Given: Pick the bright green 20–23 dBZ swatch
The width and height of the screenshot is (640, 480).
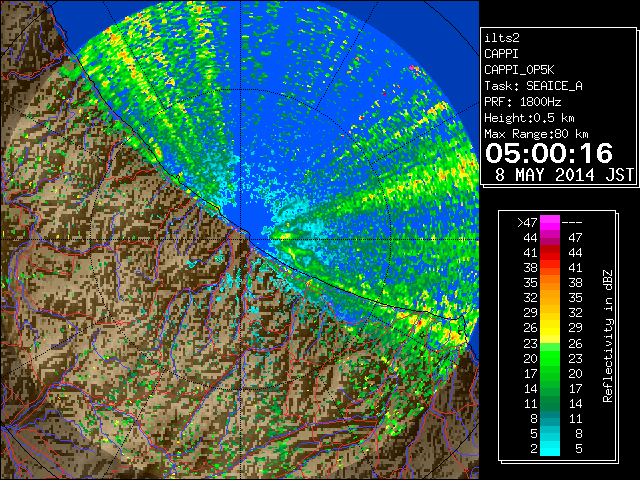Looking at the screenshot, I should tap(550, 358).
